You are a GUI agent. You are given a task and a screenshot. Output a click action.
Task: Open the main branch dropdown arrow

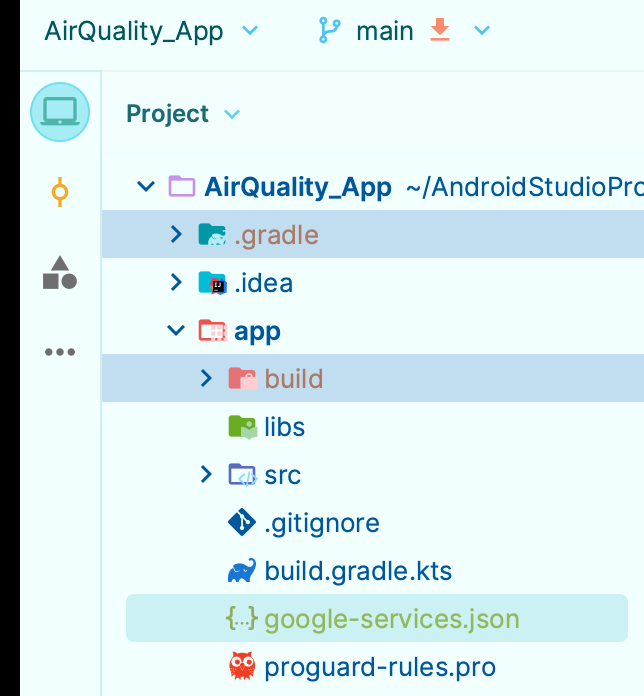point(482,31)
